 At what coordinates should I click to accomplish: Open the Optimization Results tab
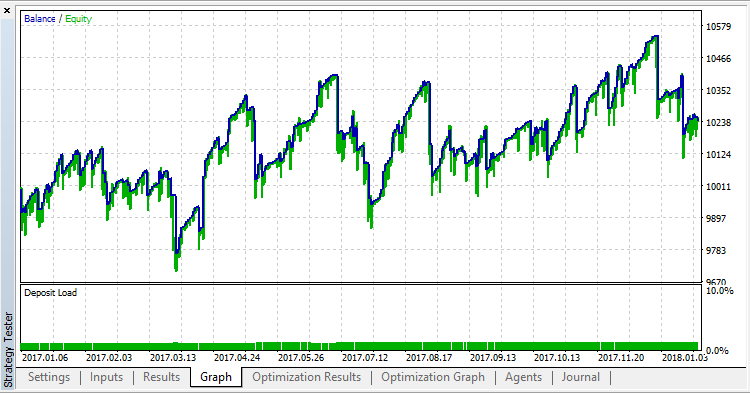tap(306, 377)
